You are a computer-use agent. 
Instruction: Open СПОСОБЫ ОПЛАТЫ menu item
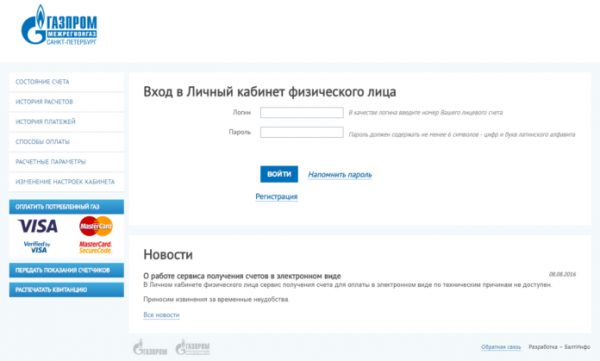coord(67,142)
